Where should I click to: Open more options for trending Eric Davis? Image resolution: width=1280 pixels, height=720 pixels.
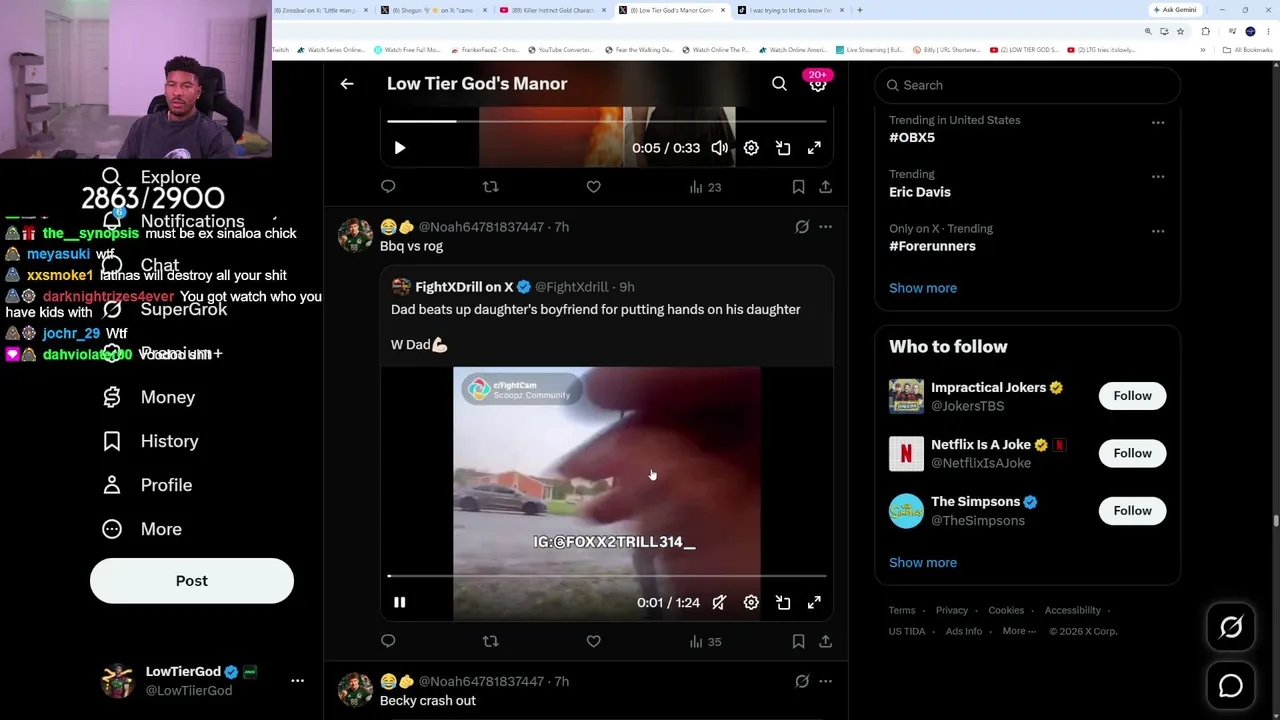tap(1157, 177)
